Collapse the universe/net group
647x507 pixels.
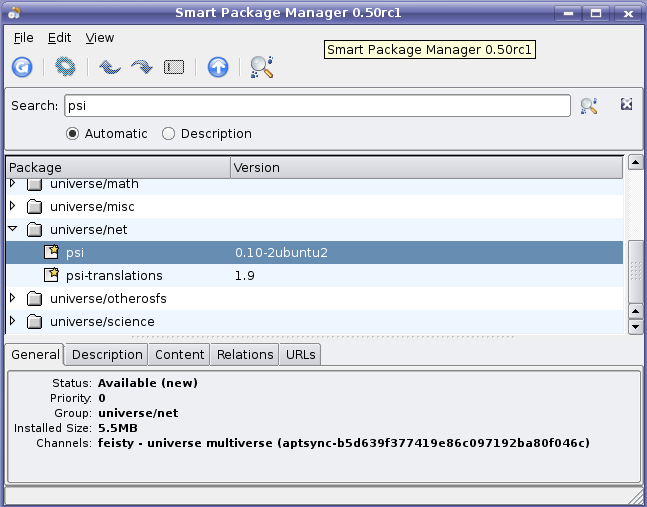point(13,228)
